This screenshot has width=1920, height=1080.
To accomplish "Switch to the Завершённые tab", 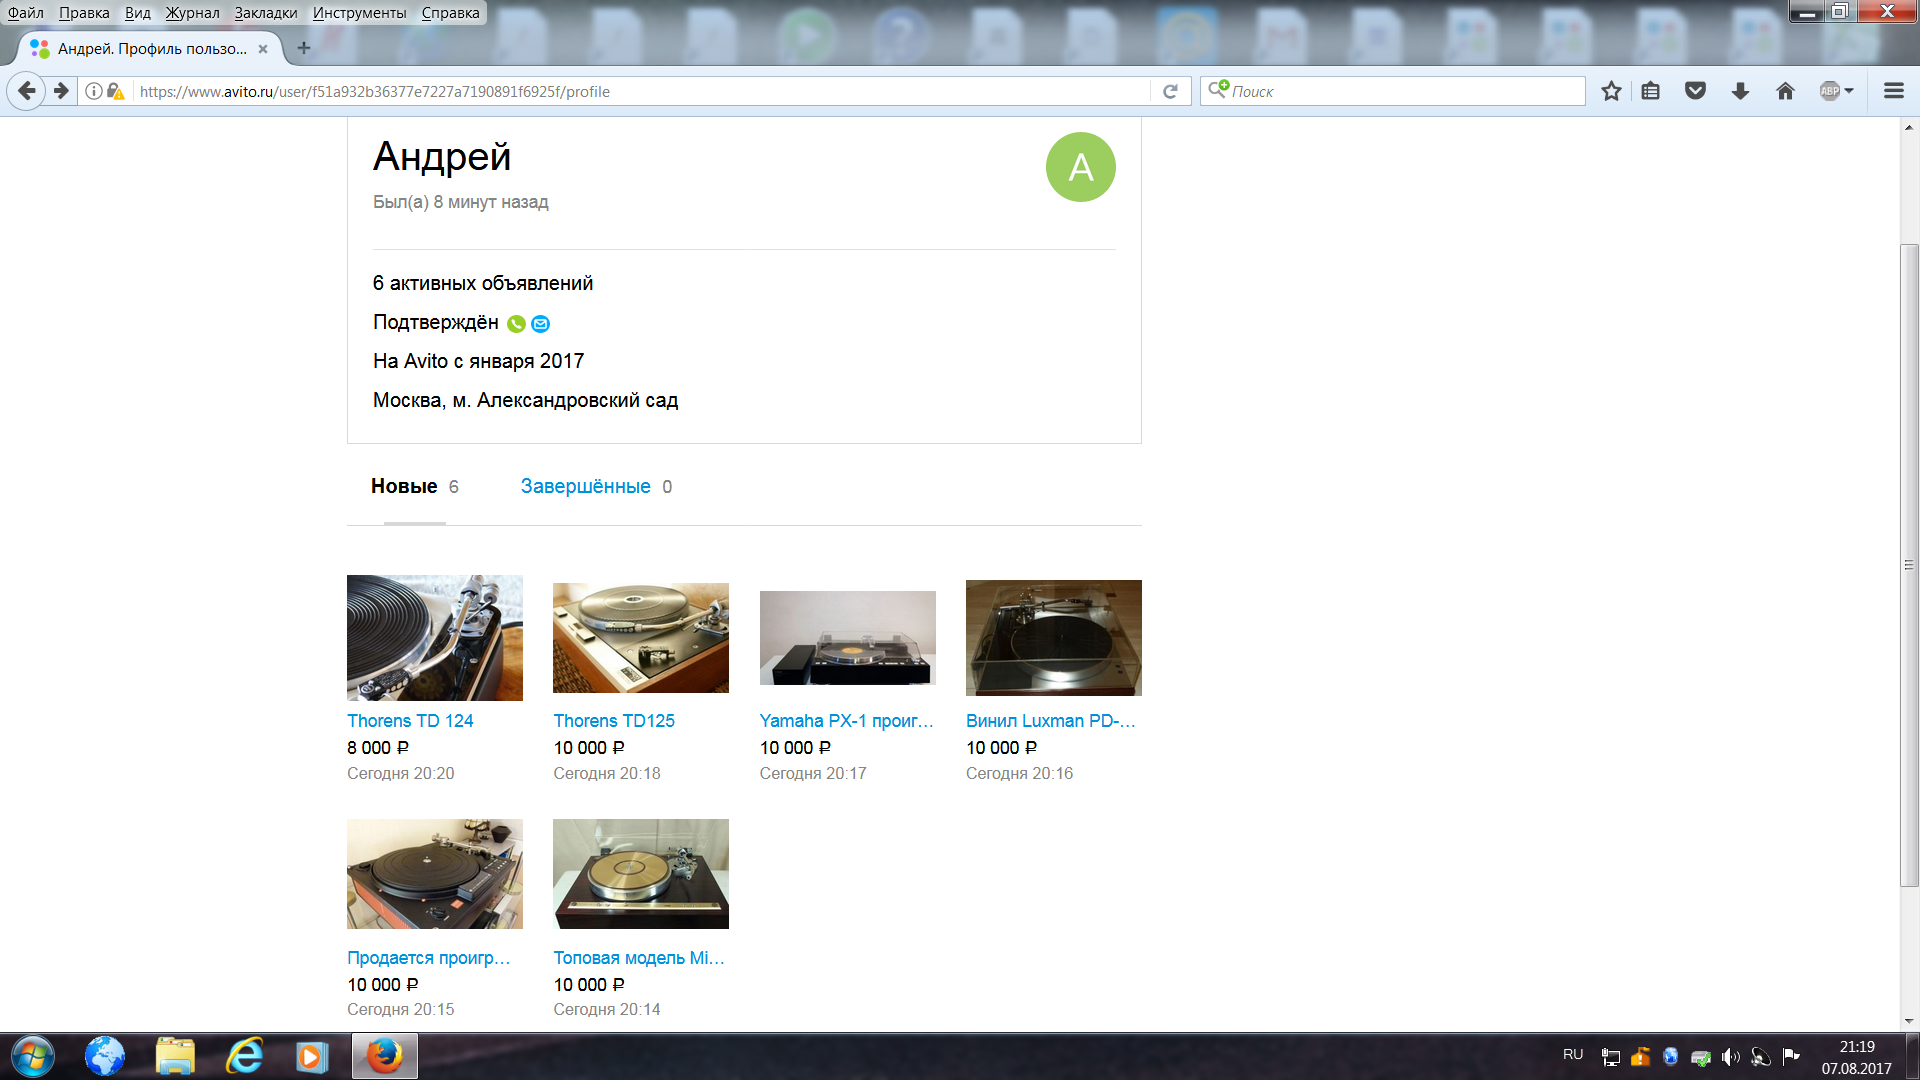I will (585, 486).
